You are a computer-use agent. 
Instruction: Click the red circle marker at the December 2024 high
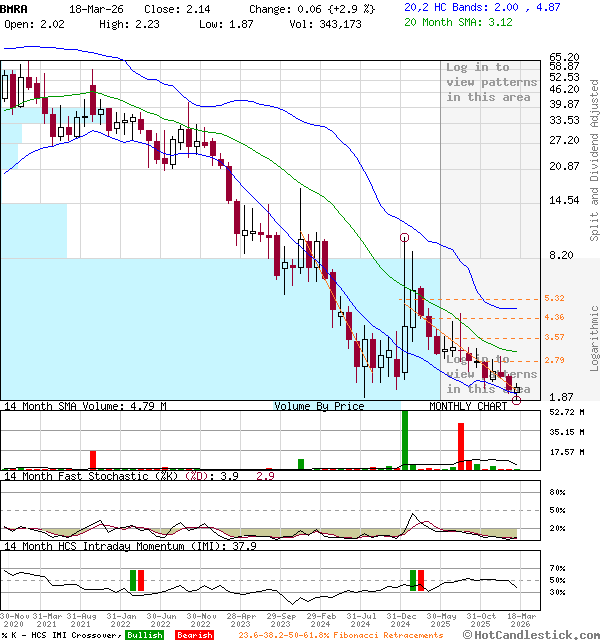pyautogui.click(x=404, y=238)
